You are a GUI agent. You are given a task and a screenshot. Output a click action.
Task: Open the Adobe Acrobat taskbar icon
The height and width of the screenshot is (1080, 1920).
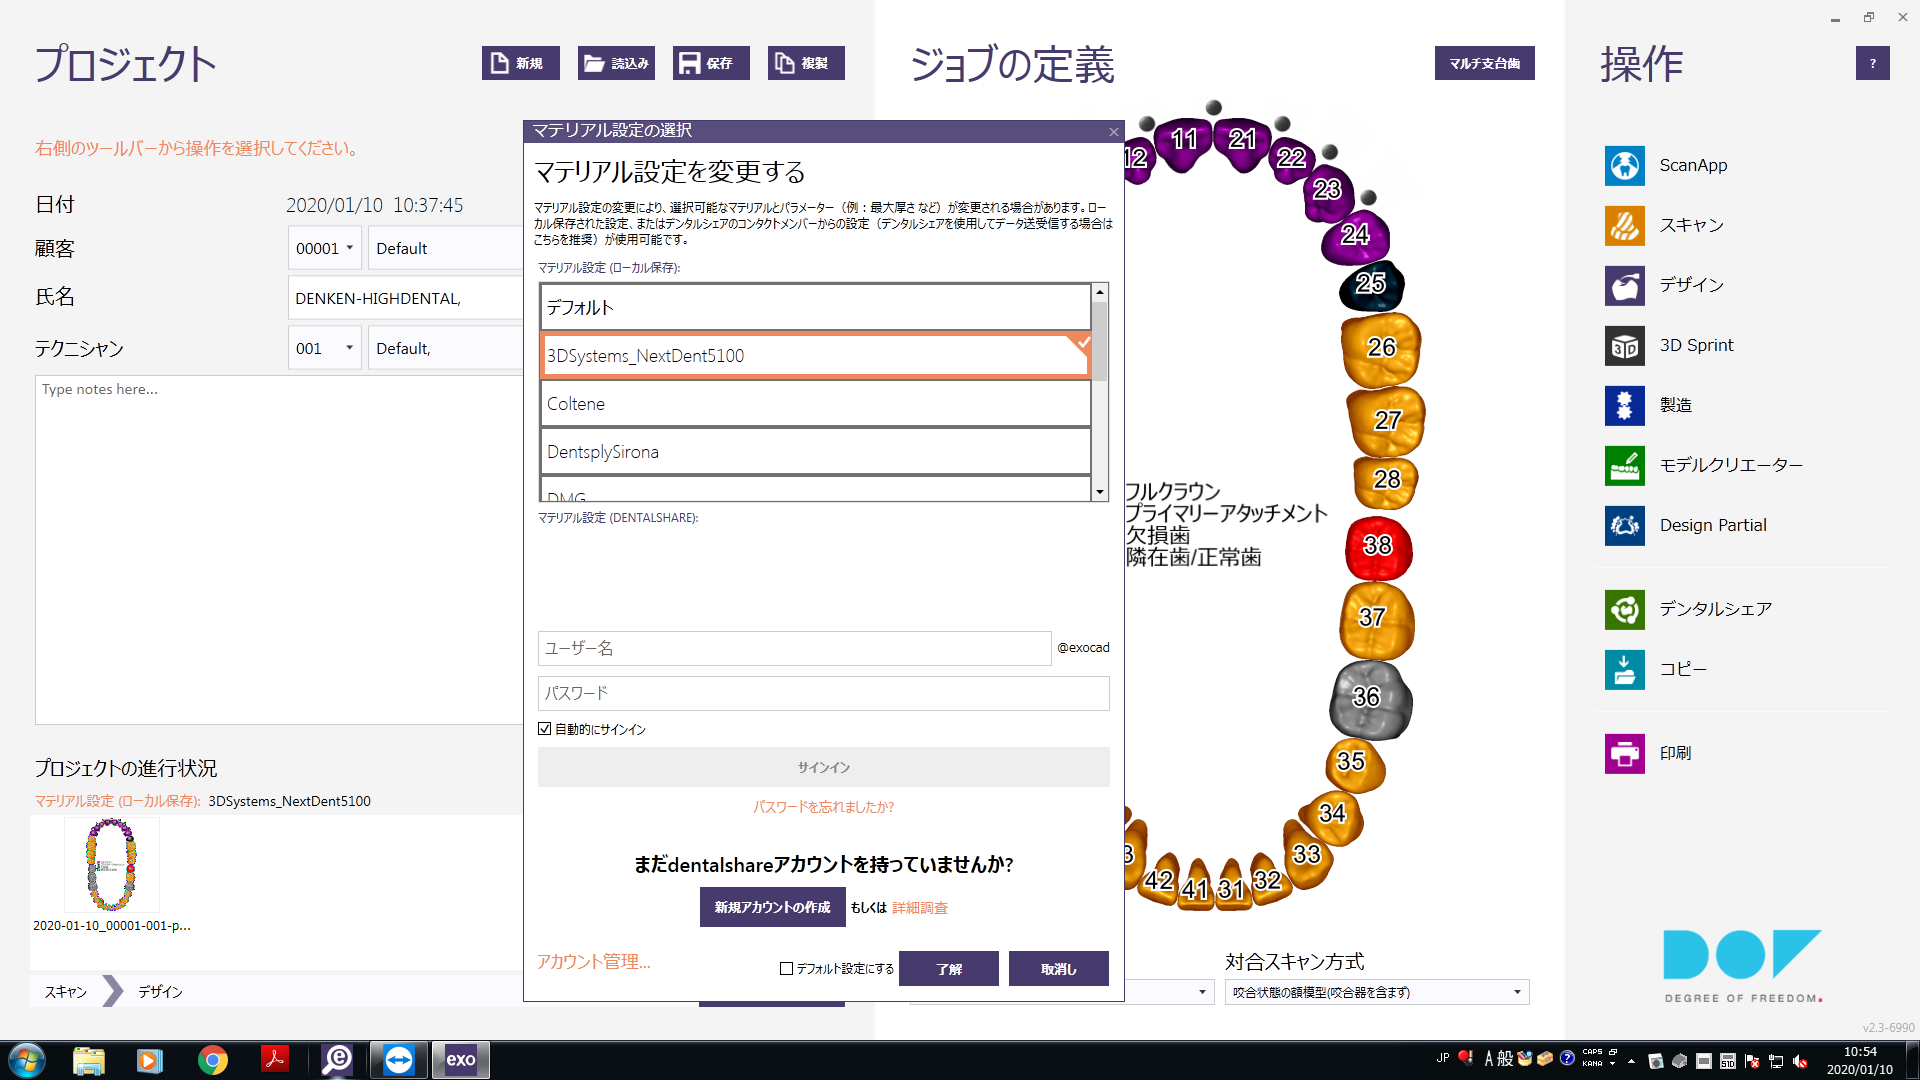274,1060
